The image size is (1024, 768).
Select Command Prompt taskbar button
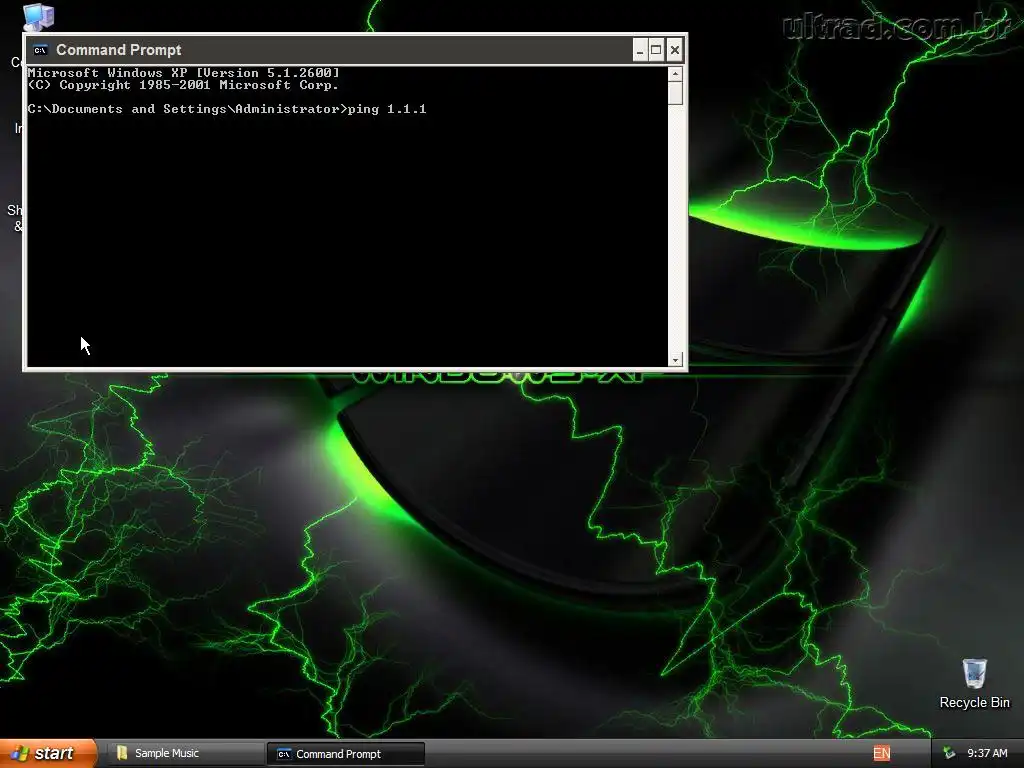pyautogui.click(x=346, y=754)
